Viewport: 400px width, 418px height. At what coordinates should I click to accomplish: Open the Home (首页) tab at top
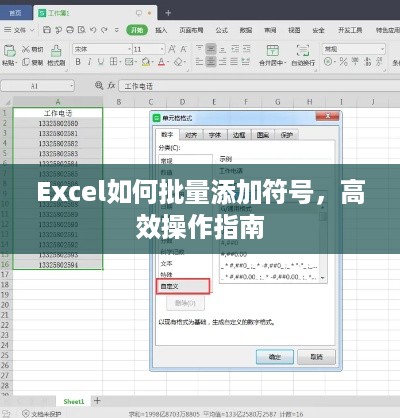click(15, 13)
